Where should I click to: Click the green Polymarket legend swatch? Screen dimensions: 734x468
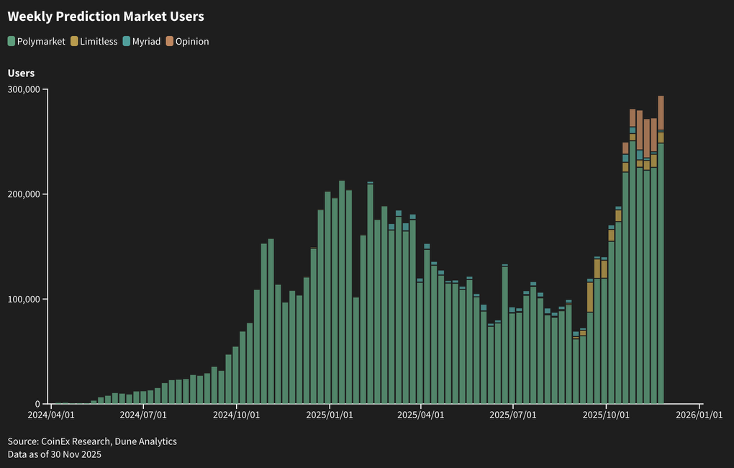(x=11, y=41)
